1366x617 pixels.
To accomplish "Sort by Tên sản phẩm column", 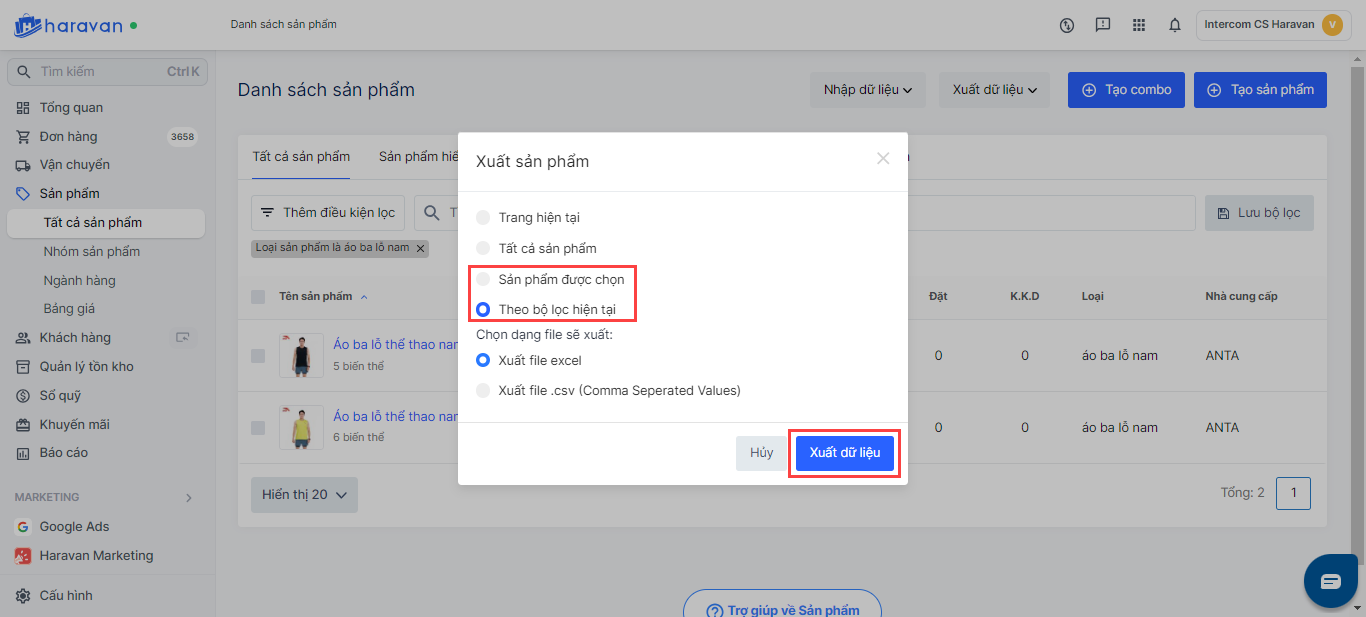I will tap(323, 297).
